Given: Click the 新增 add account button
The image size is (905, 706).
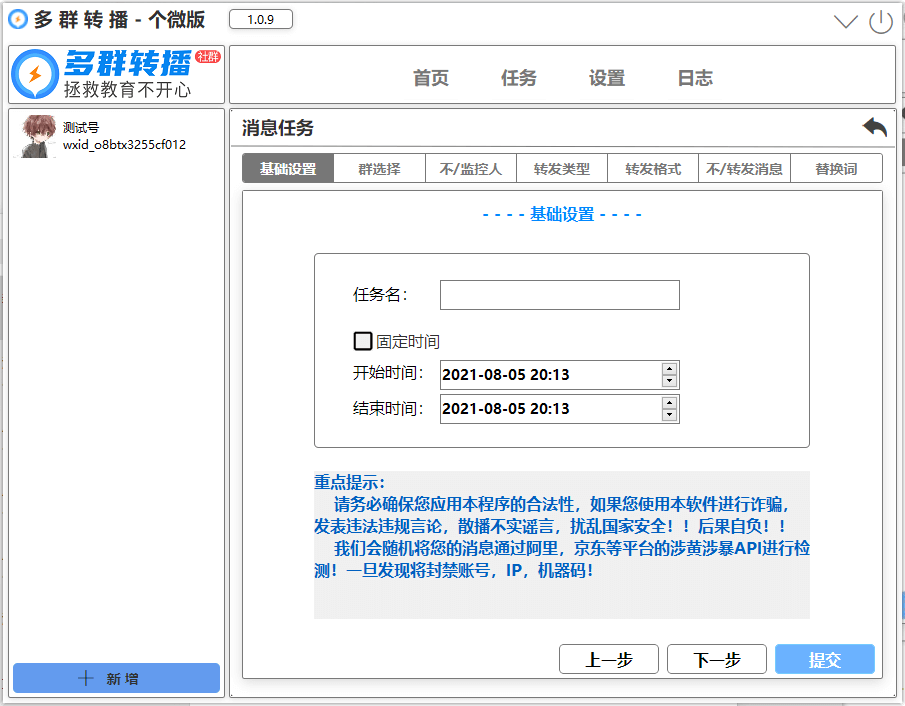Looking at the screenshot, I should 117,678.
